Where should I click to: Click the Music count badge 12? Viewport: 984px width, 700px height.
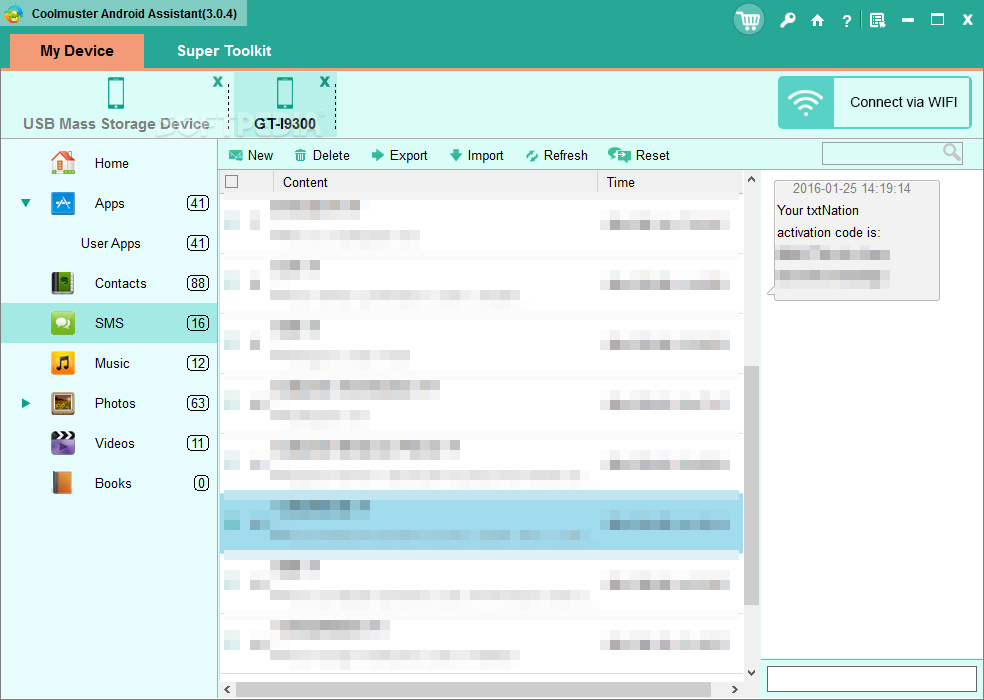click(x=198, y=363)
